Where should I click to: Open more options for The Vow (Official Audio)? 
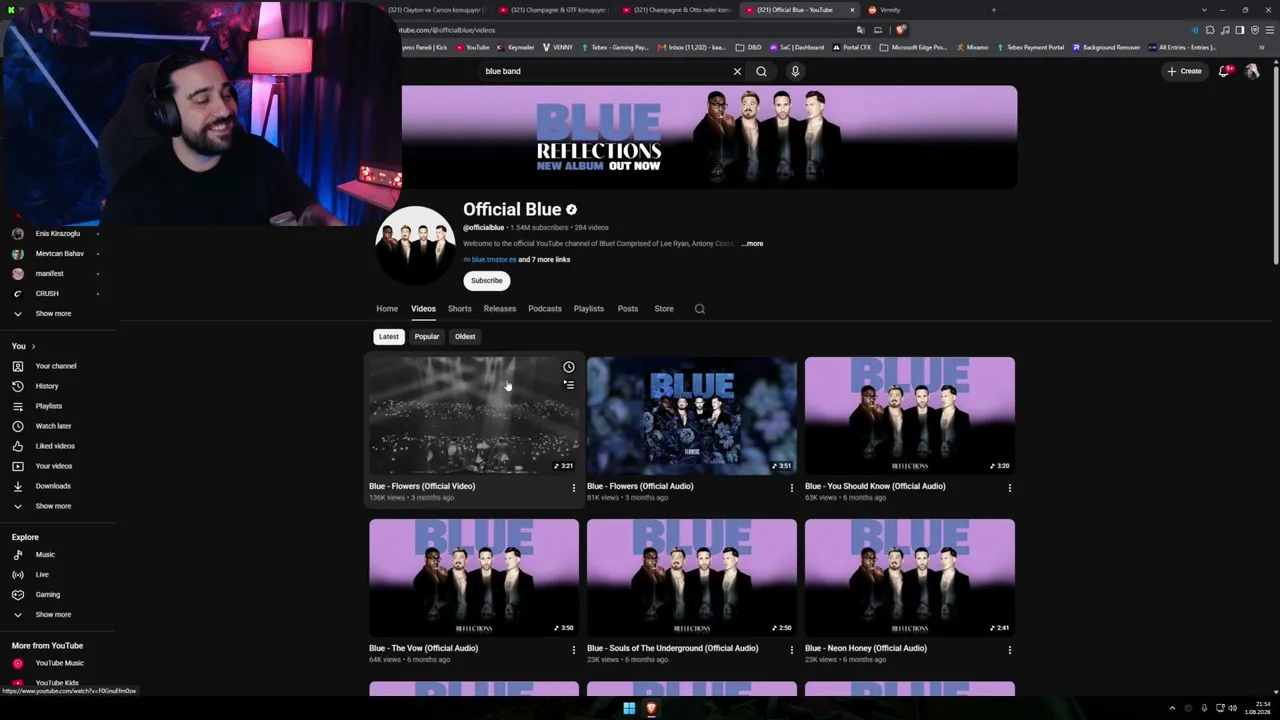(573, 650)
